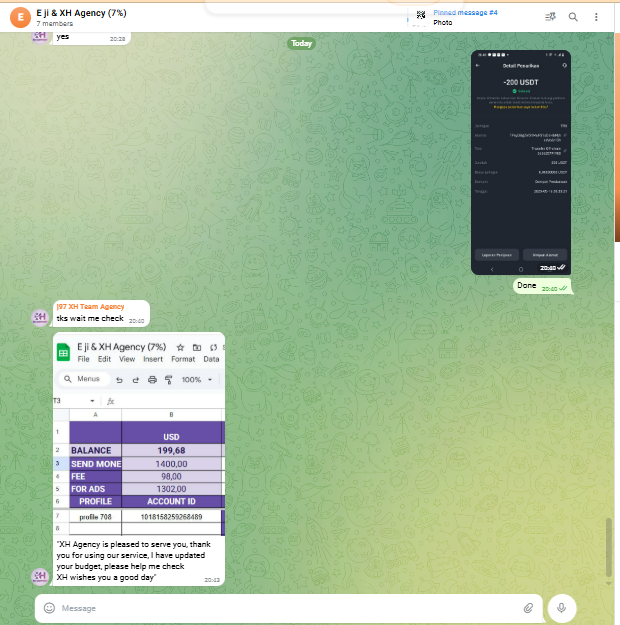
Task: Open the E ji & XH Agency group info
Action: [90, 12]
